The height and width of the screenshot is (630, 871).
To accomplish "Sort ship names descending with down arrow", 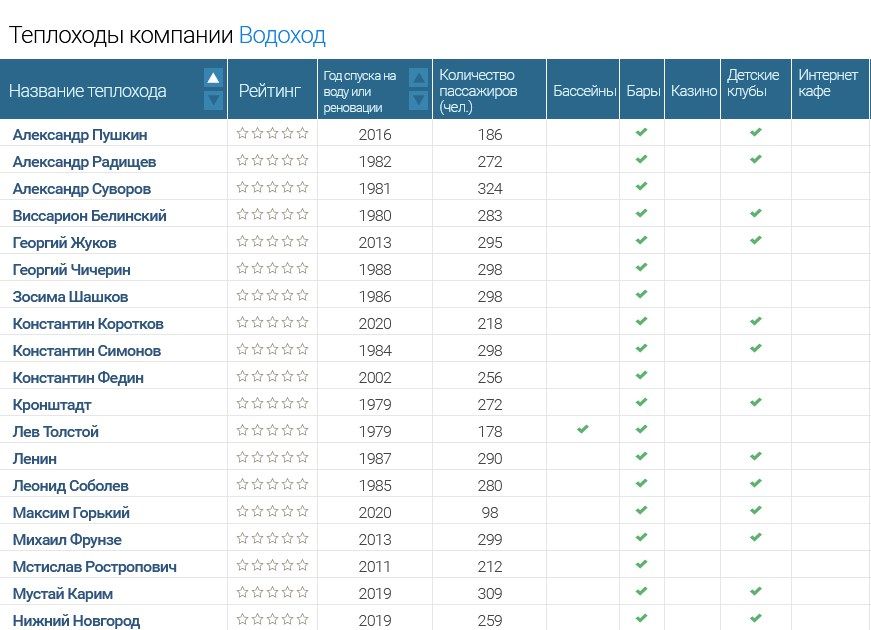I will pos(213,100).
